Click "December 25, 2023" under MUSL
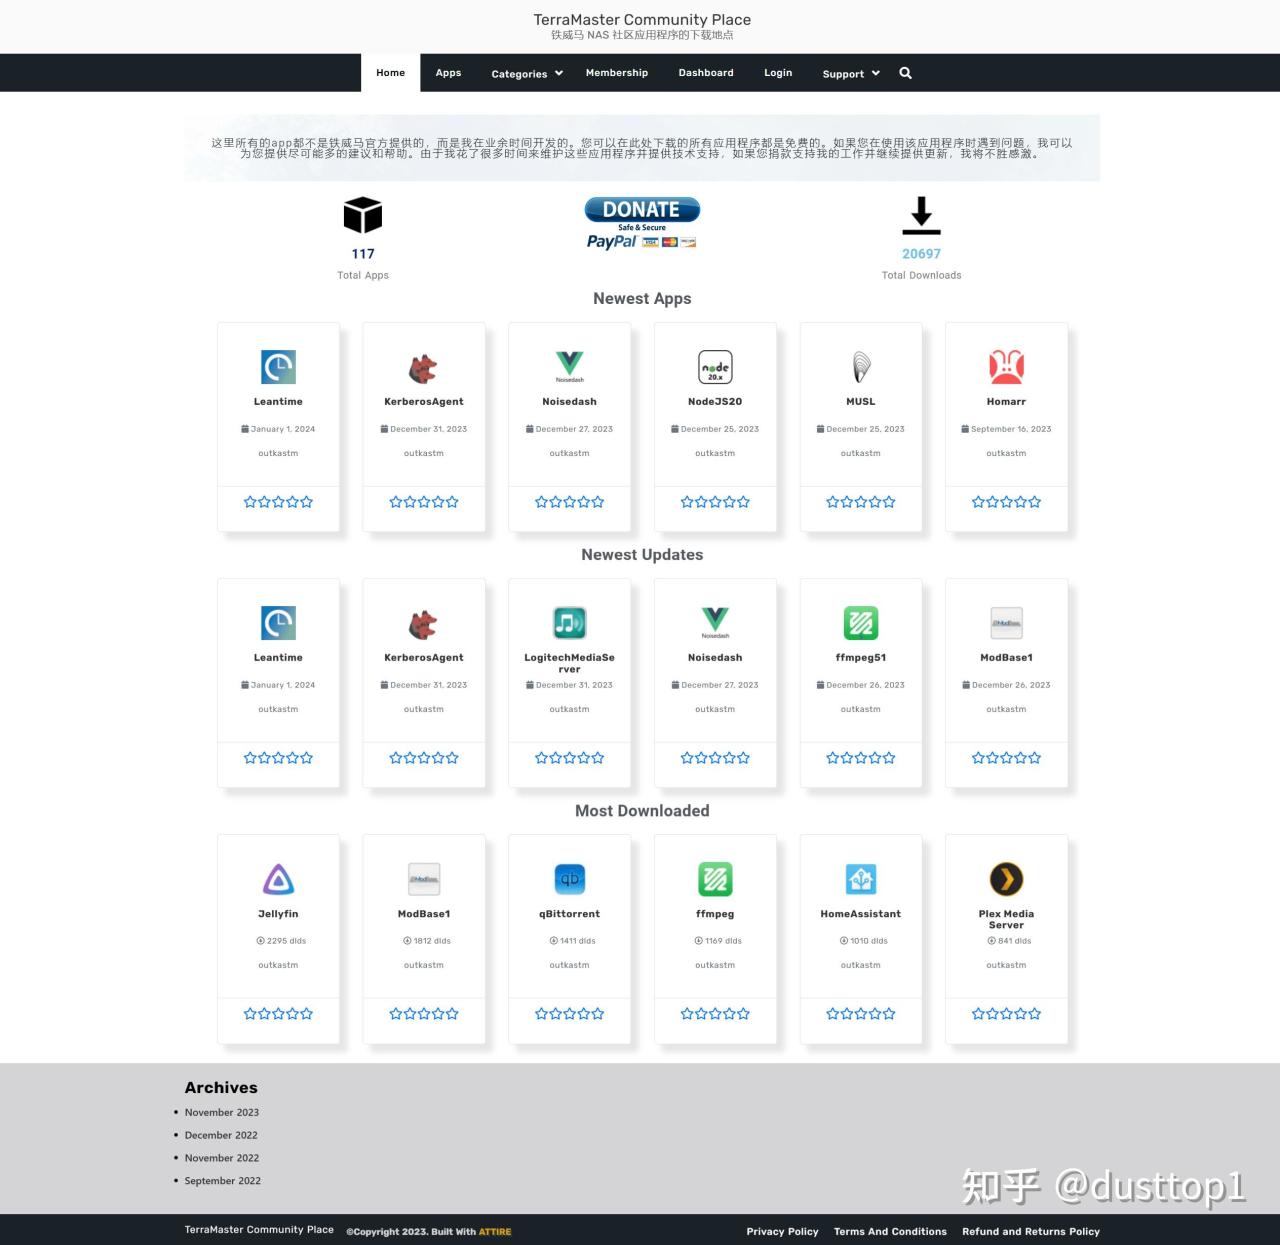The height and width of the screenshot is (1245, 1280). (x=861, y=429)
